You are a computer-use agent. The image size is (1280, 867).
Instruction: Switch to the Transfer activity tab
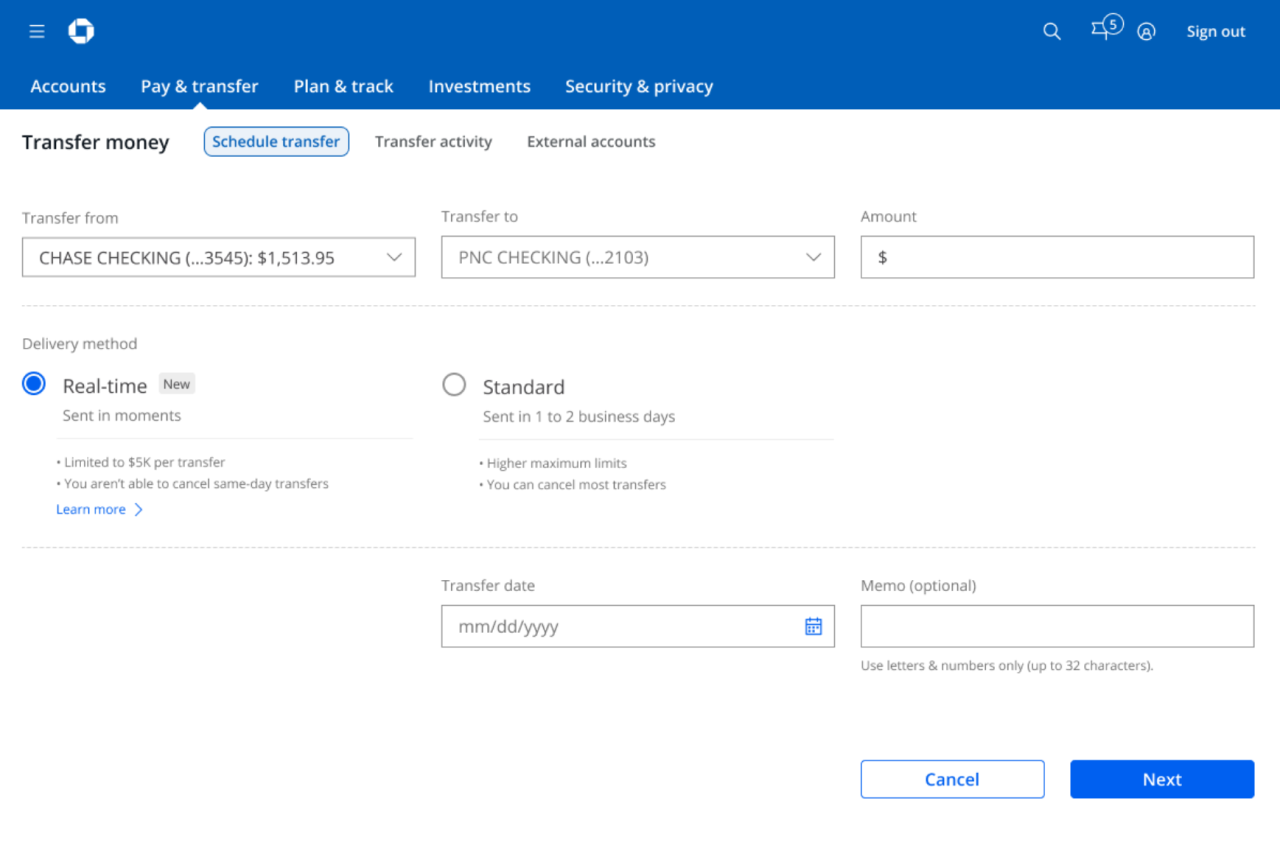pos(434,142)
